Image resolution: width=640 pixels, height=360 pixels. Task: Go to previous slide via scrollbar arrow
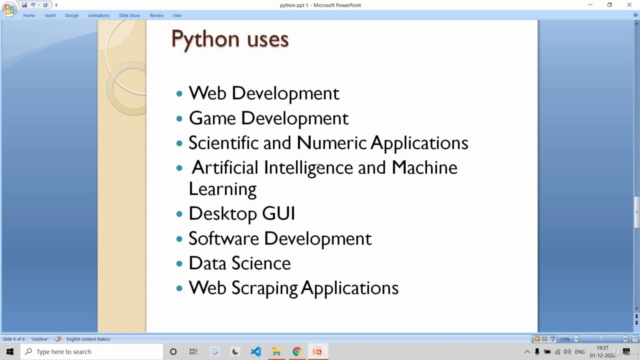[636, 316]
